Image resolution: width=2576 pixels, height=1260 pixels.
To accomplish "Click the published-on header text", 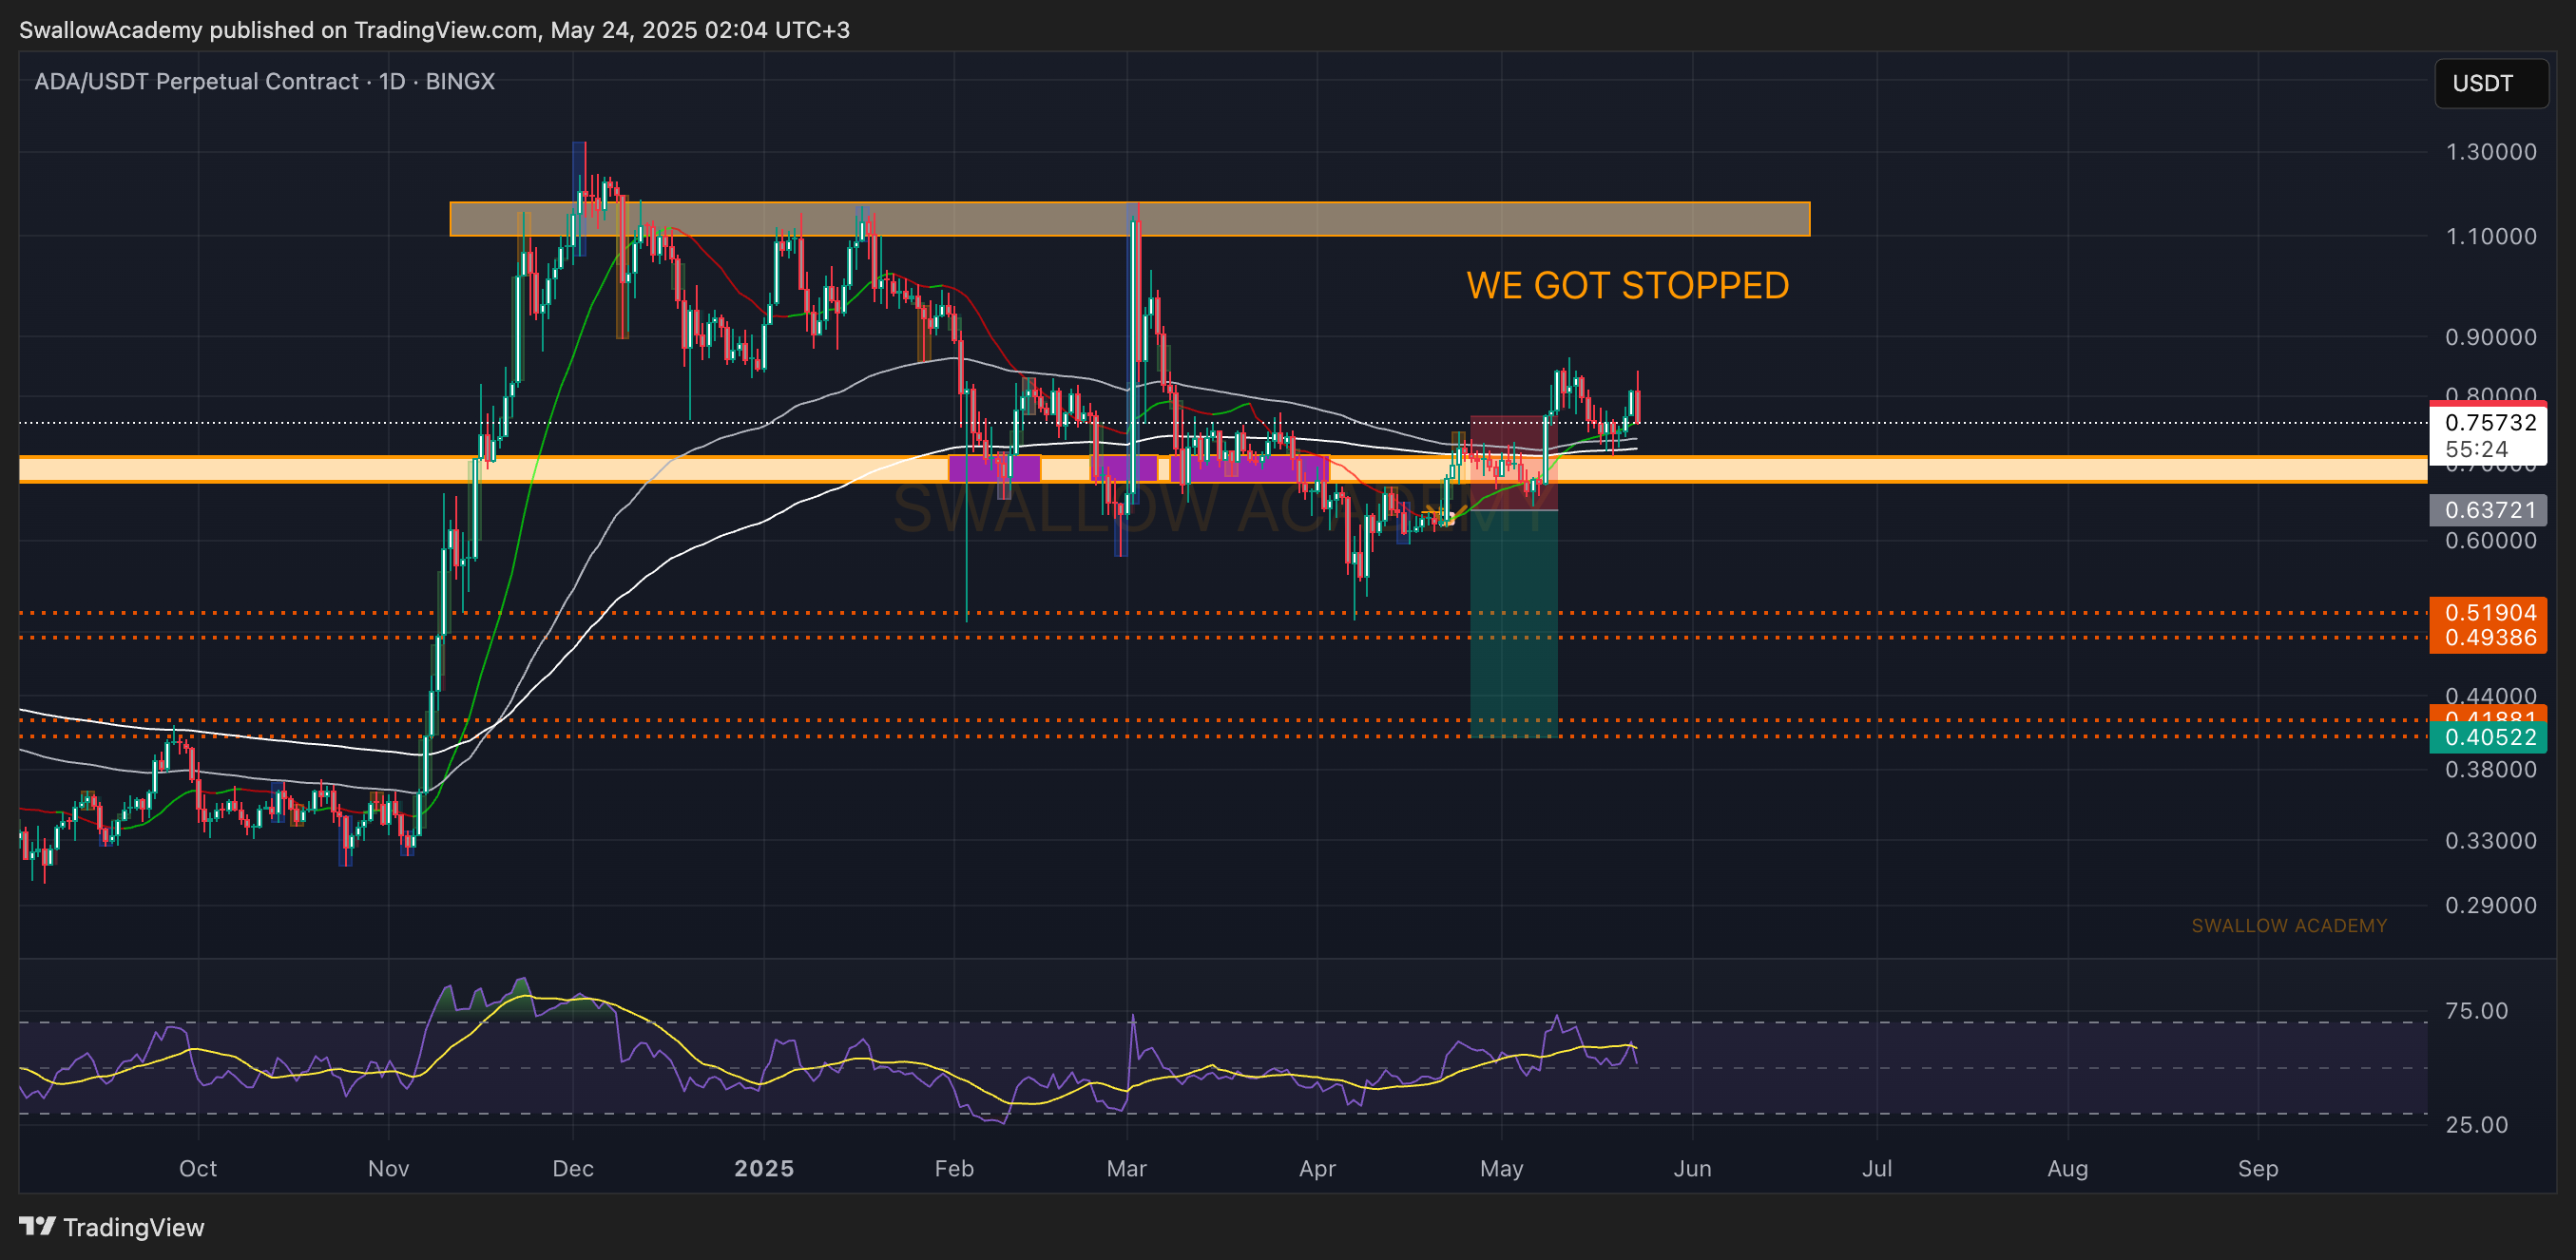I will 435,30.
